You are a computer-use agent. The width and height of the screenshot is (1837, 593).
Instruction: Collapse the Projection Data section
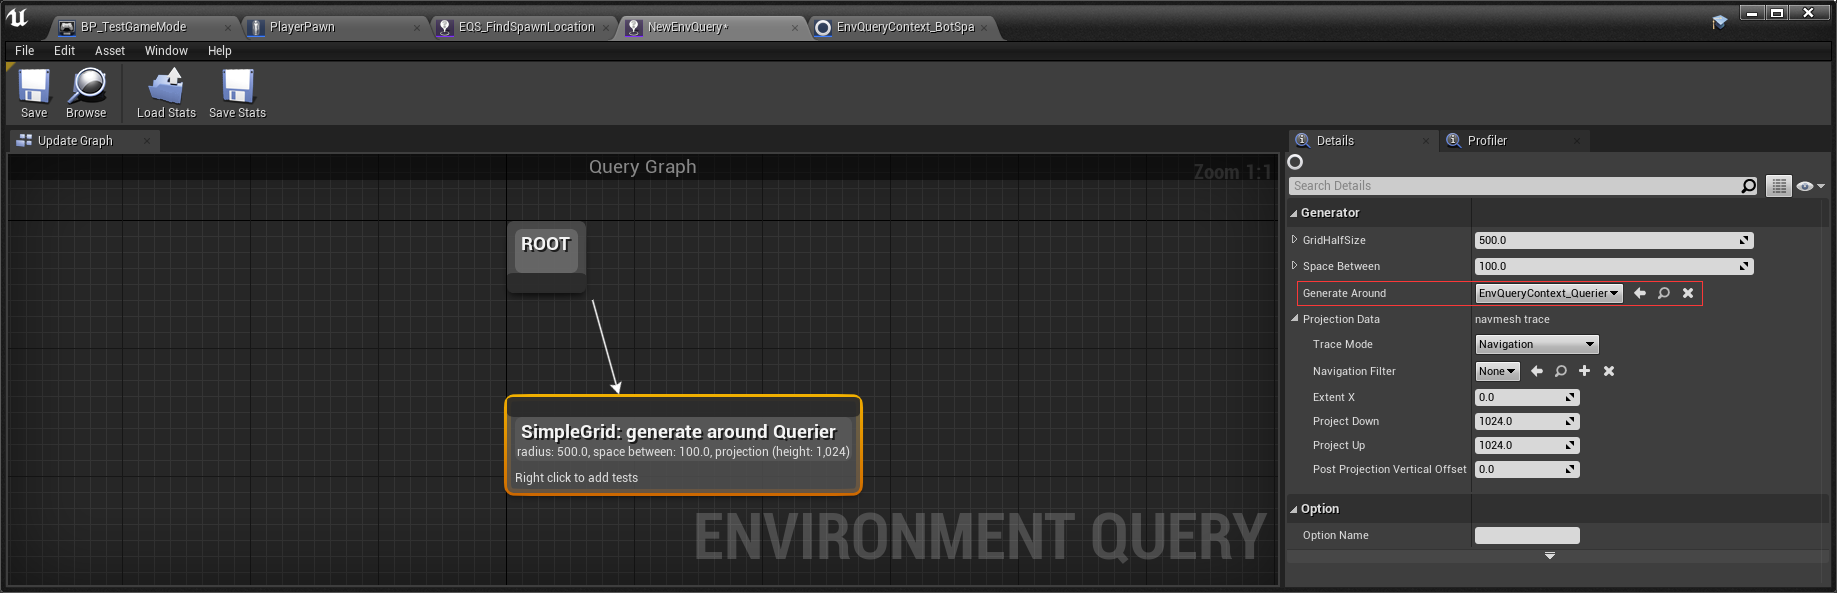pos(1295,319)
